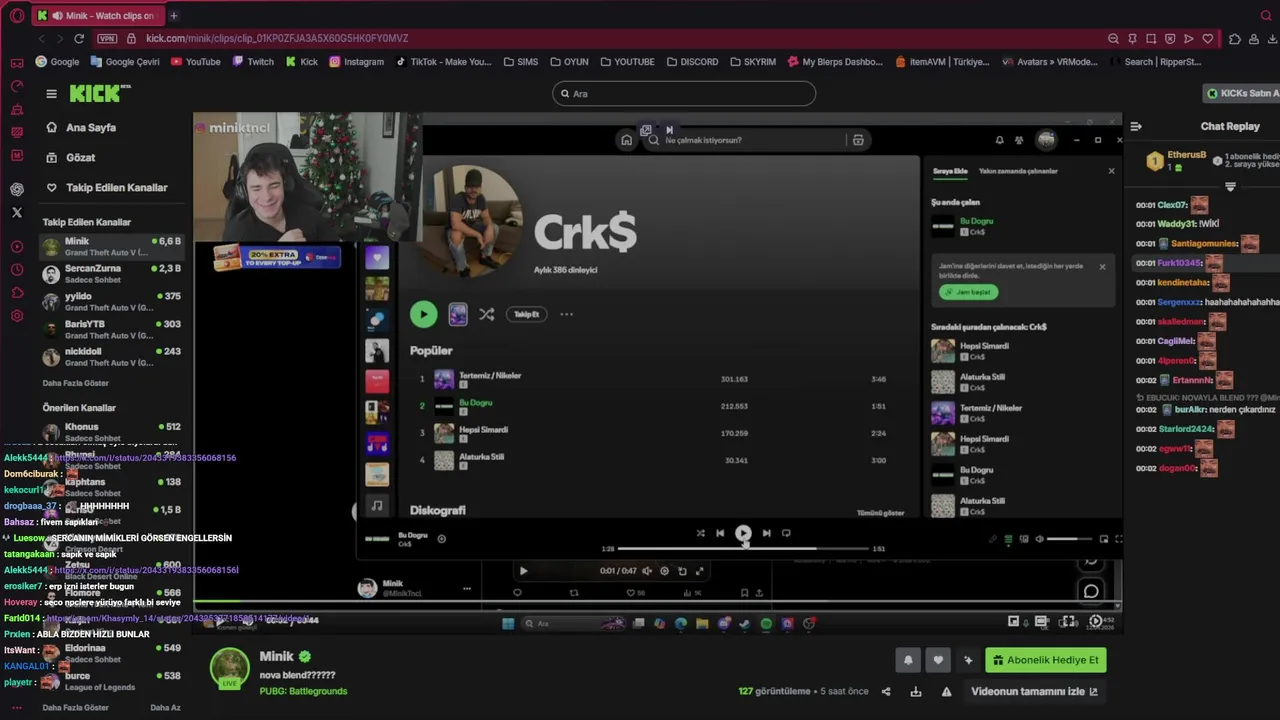Viewport: 1280px width, 720px height.
Task: Toggle notifications bell for Minik
Action: point(908,660)
